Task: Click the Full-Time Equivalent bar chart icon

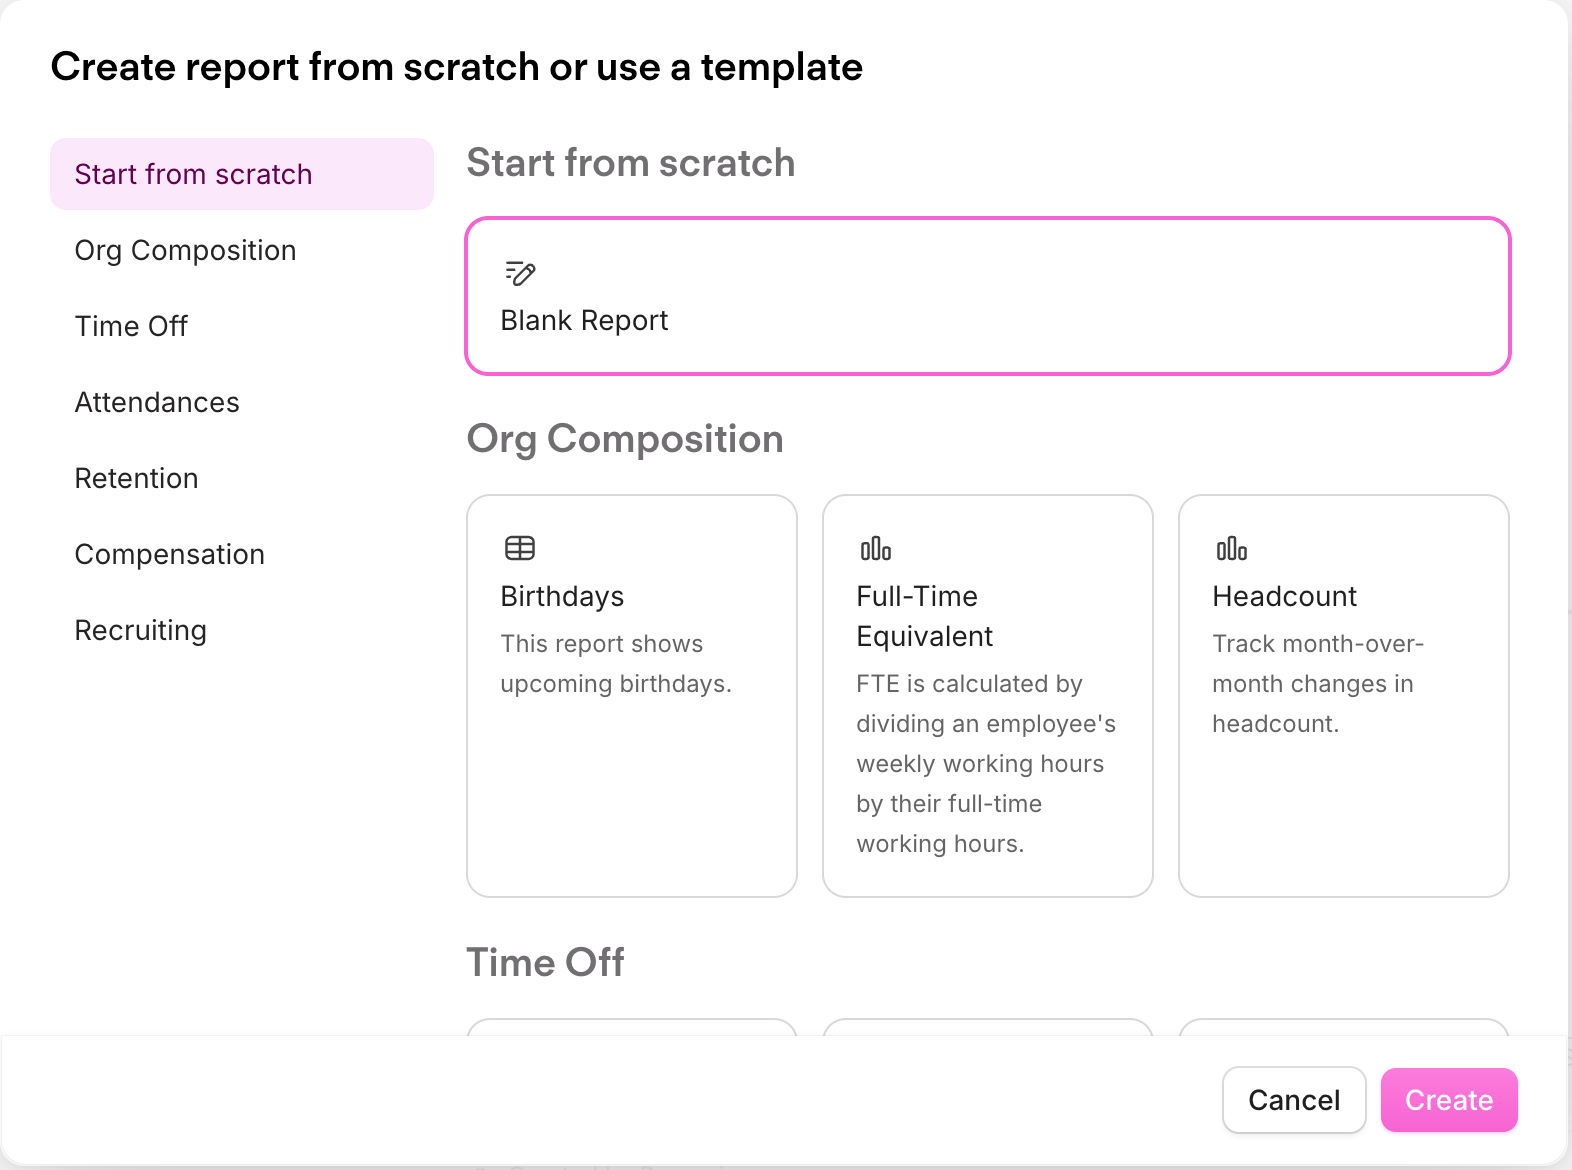Action: click(x=876, y=548)
